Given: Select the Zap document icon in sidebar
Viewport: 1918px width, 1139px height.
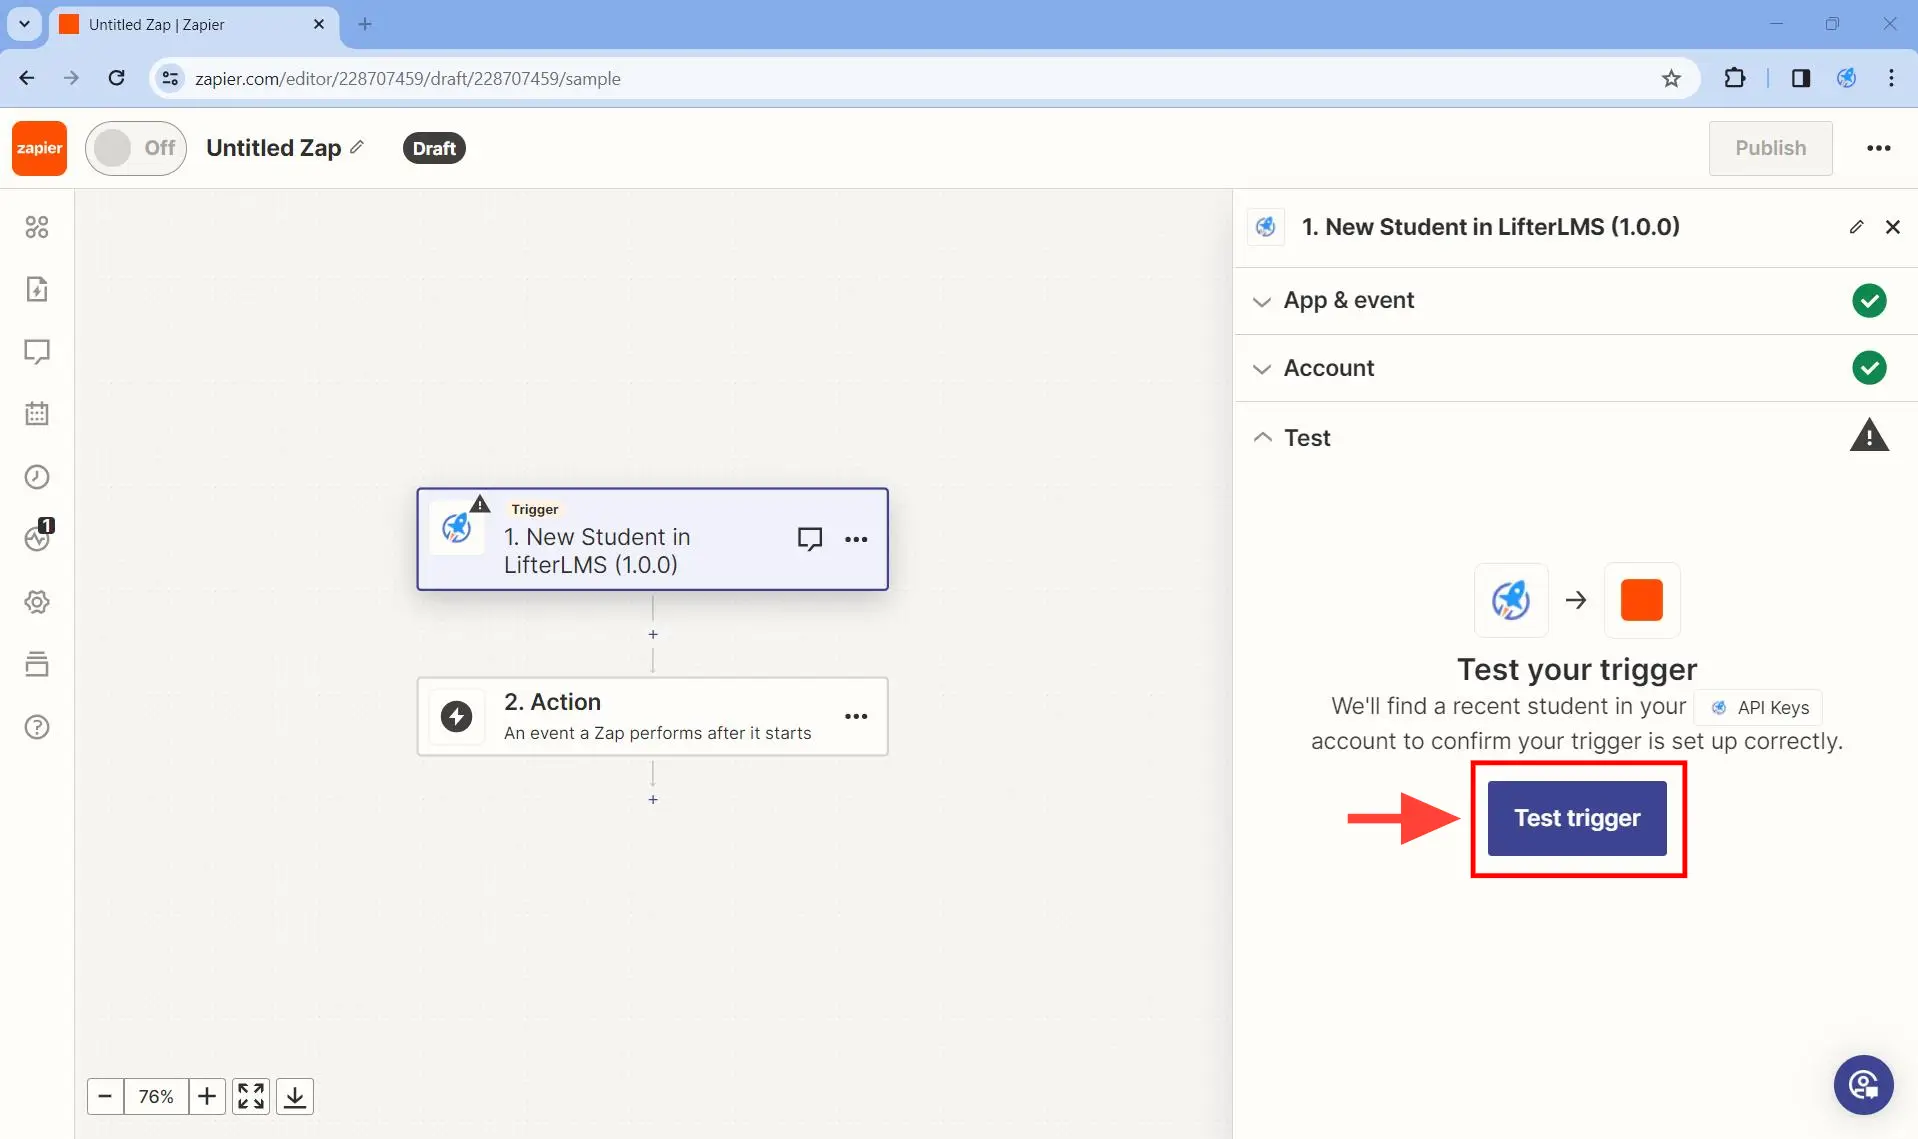Looking at the screenshot, I should (x=37, y=290).
